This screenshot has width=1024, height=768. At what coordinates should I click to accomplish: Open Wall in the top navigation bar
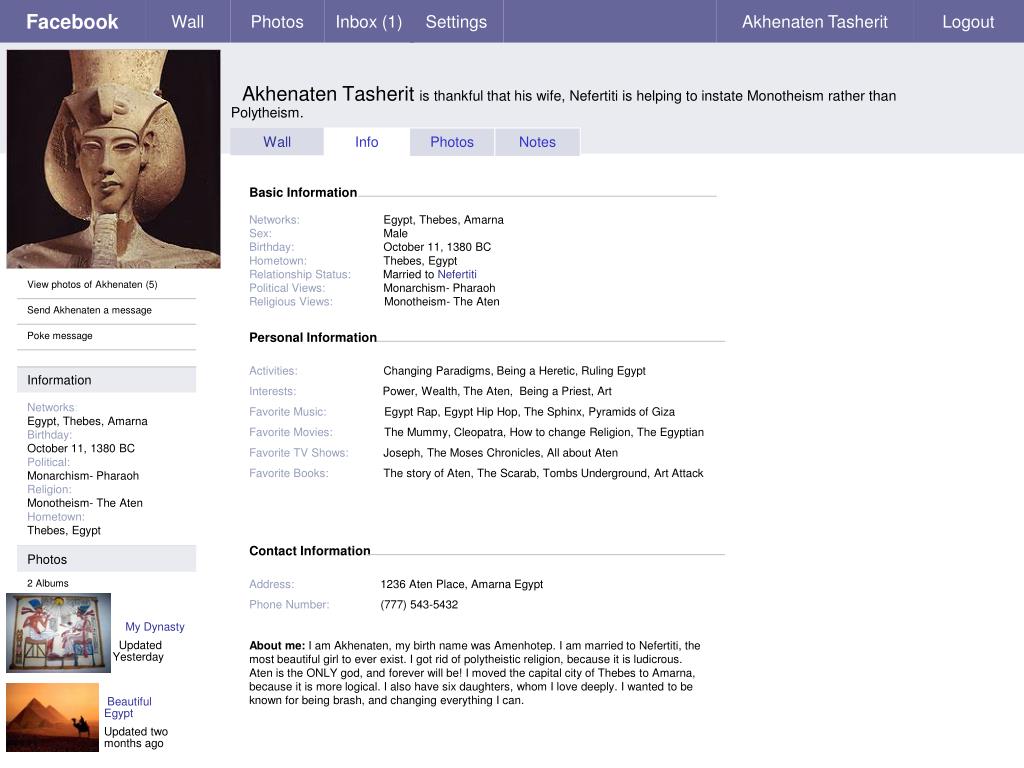tap(187, 22)
